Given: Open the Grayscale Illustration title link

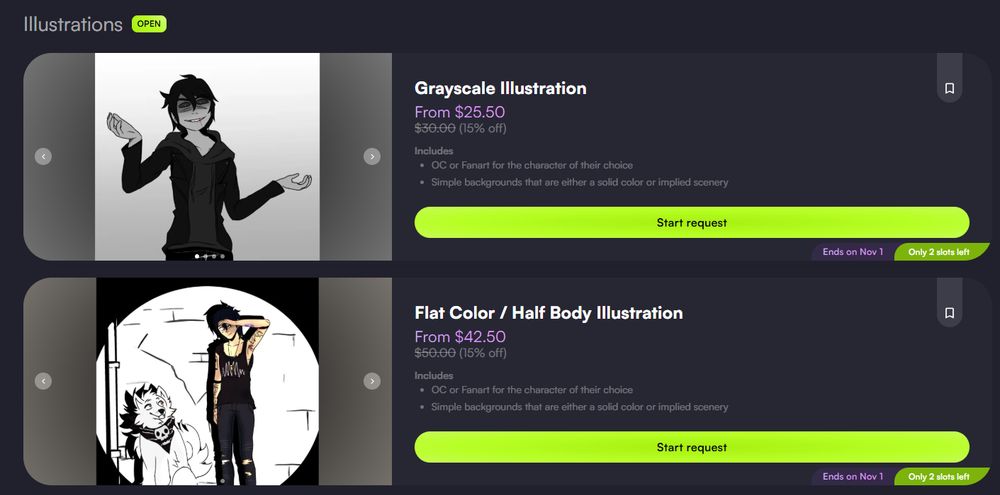Looking at the screenshot, I should point(501,88).
